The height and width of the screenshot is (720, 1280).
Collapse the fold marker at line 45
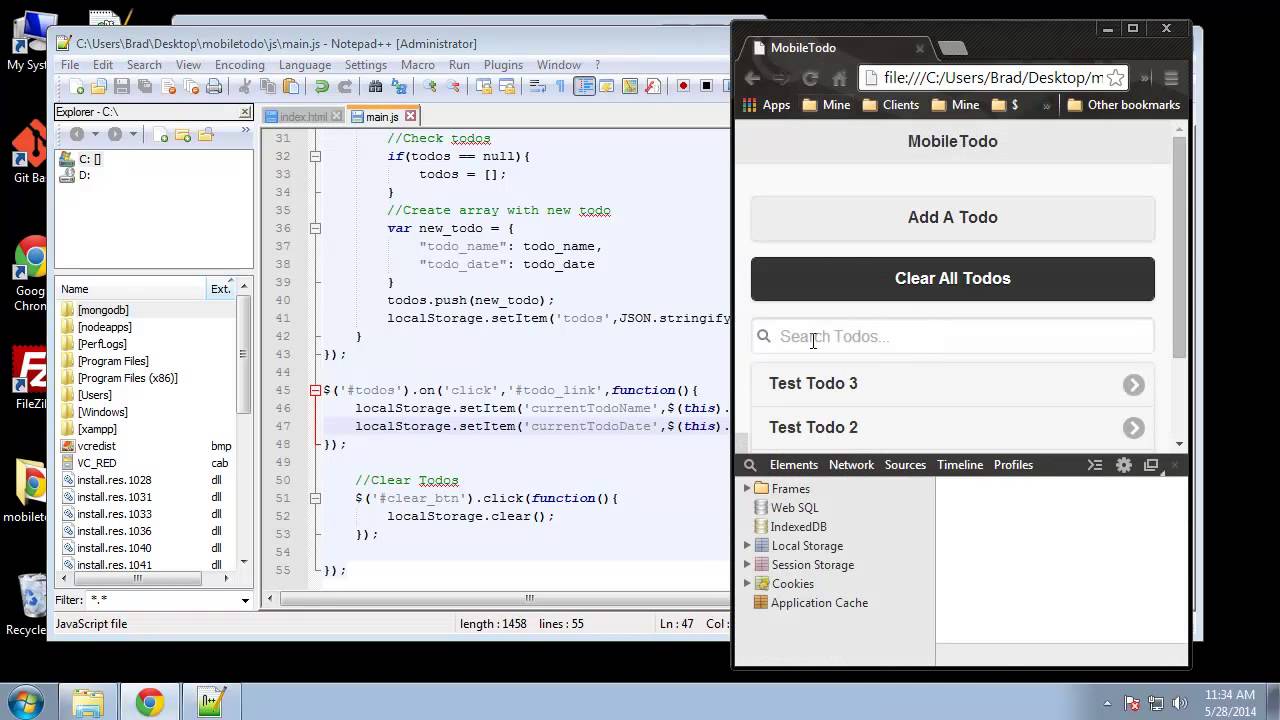click(x=315, y=390)
